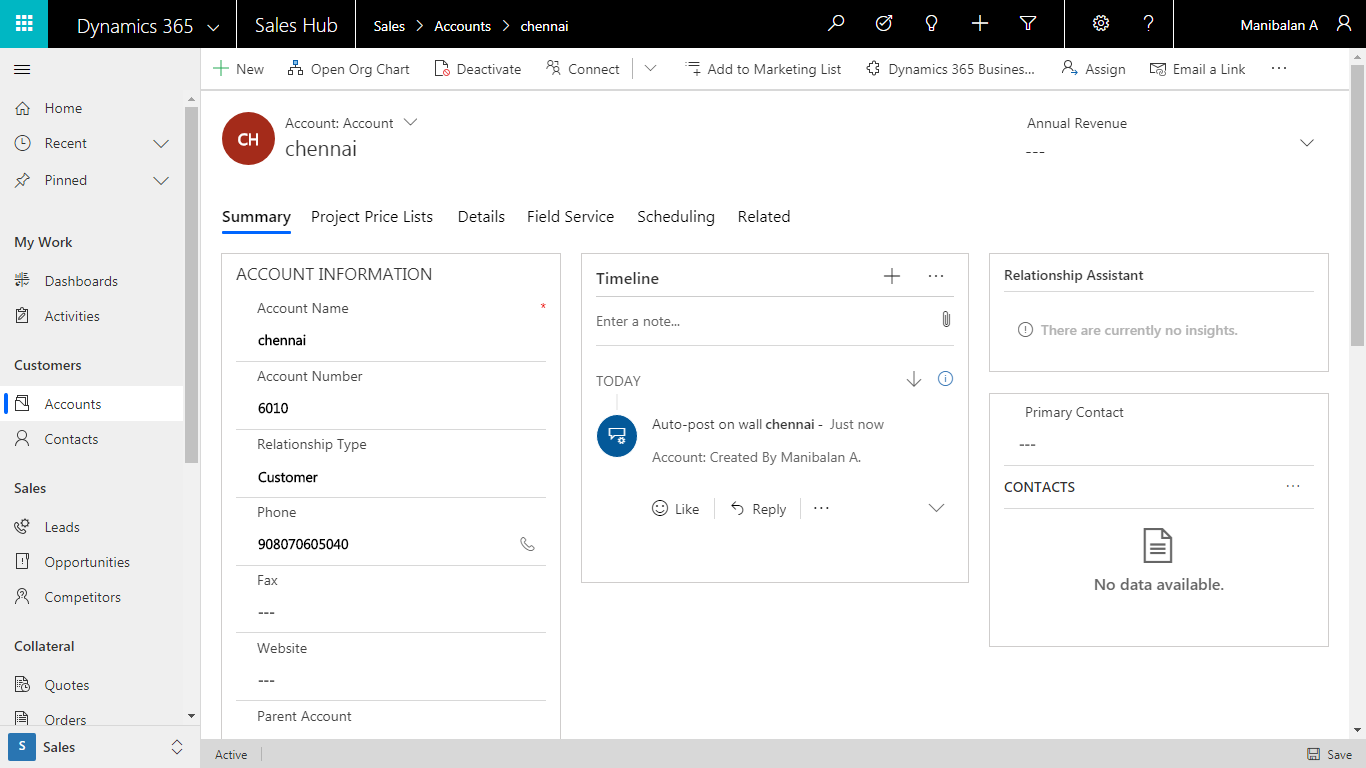Image resolution: width=1366 pixels, height=768 pixels.
Task: Switch to the Details tab
Action: [x=481, y=216]
